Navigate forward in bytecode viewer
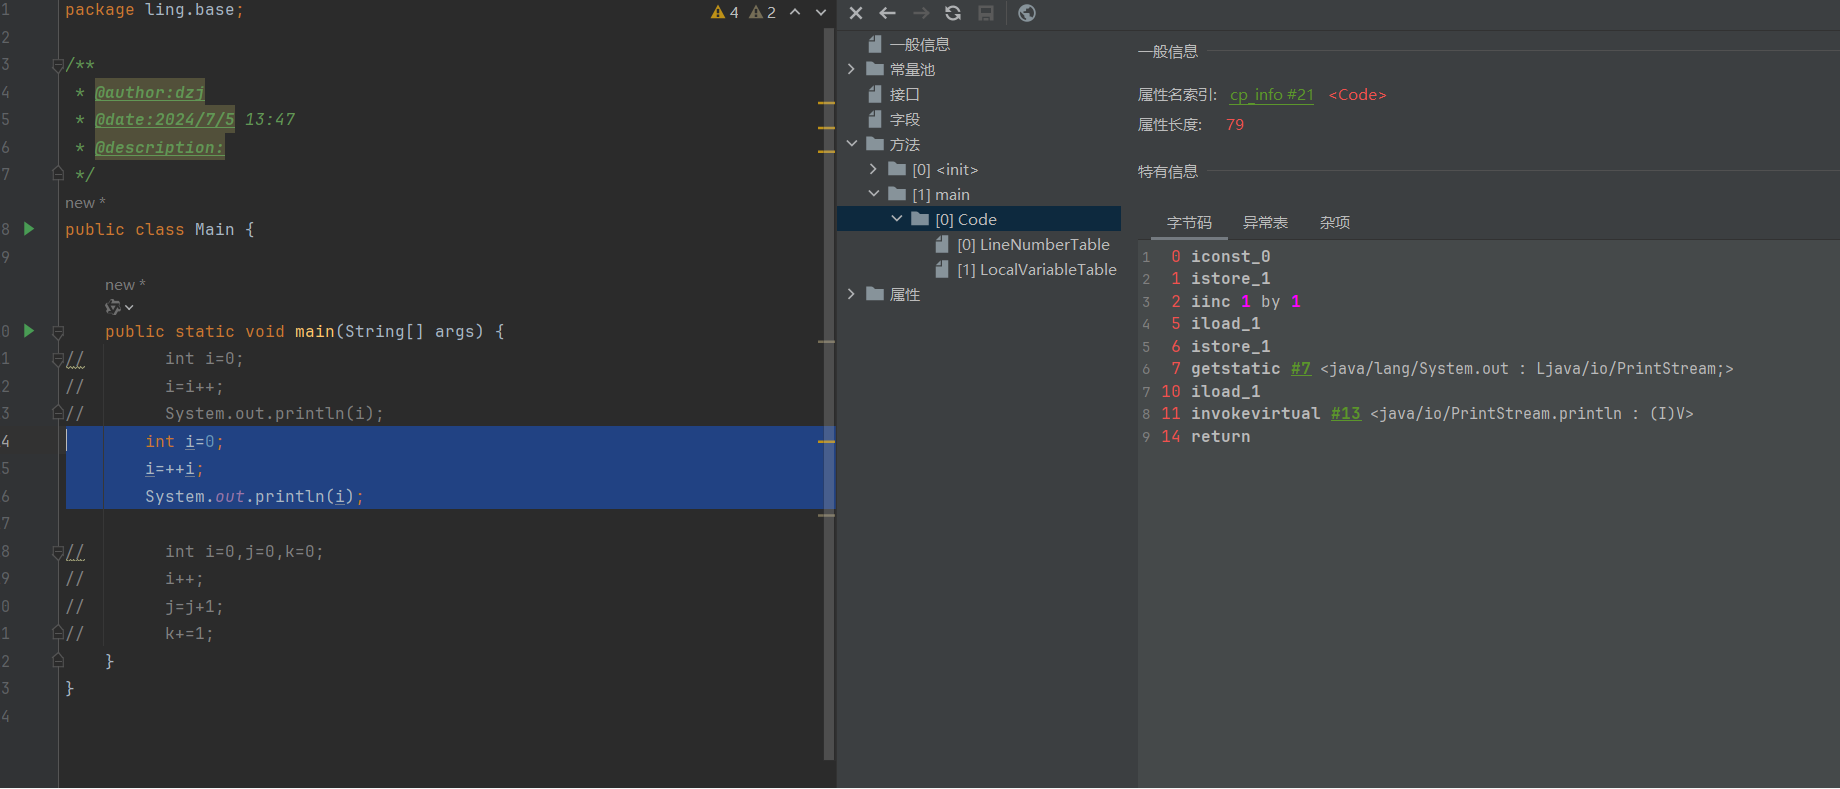This screenshot has width=1840, height=789. pos(921,13)
